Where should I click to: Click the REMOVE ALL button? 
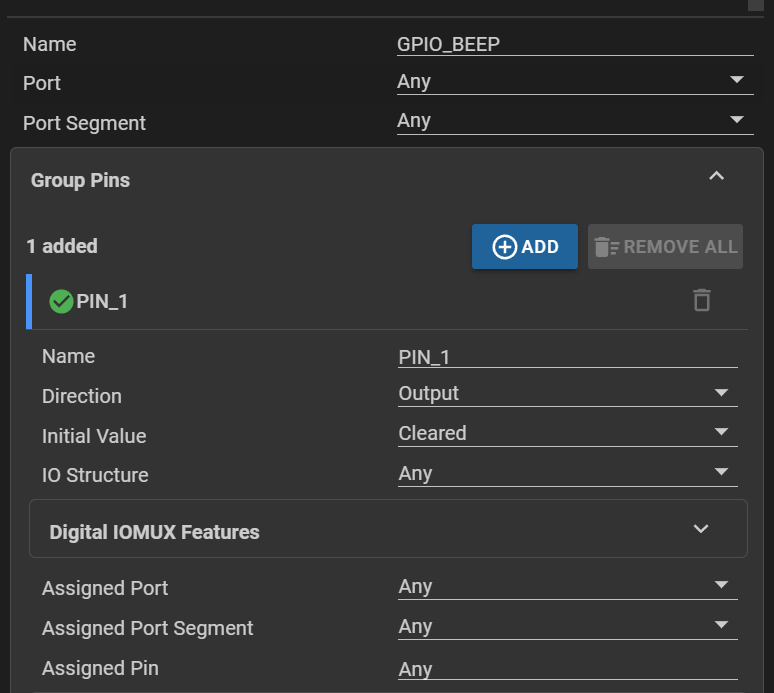pyautogui.click(x=665, y=247)
